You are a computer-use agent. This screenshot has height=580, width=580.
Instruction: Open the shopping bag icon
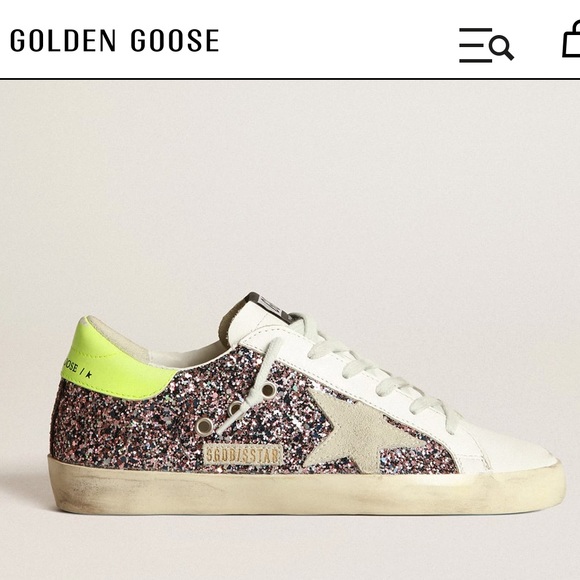click(571, 40)
